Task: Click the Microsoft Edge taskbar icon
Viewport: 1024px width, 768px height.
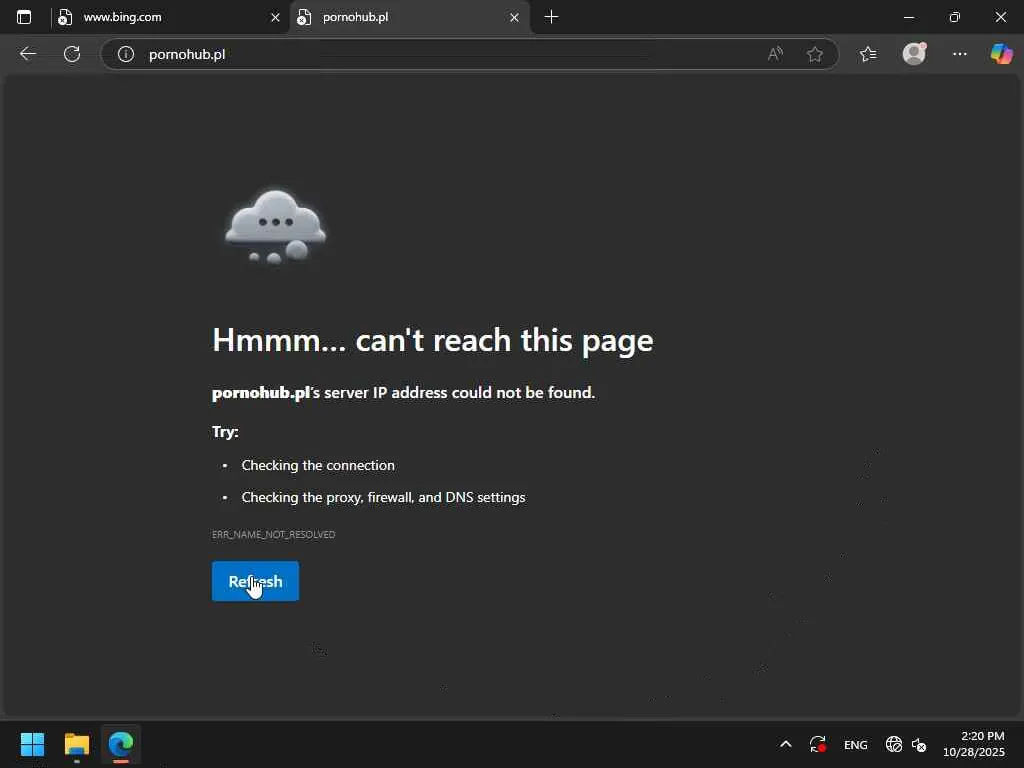Action: 121,744
